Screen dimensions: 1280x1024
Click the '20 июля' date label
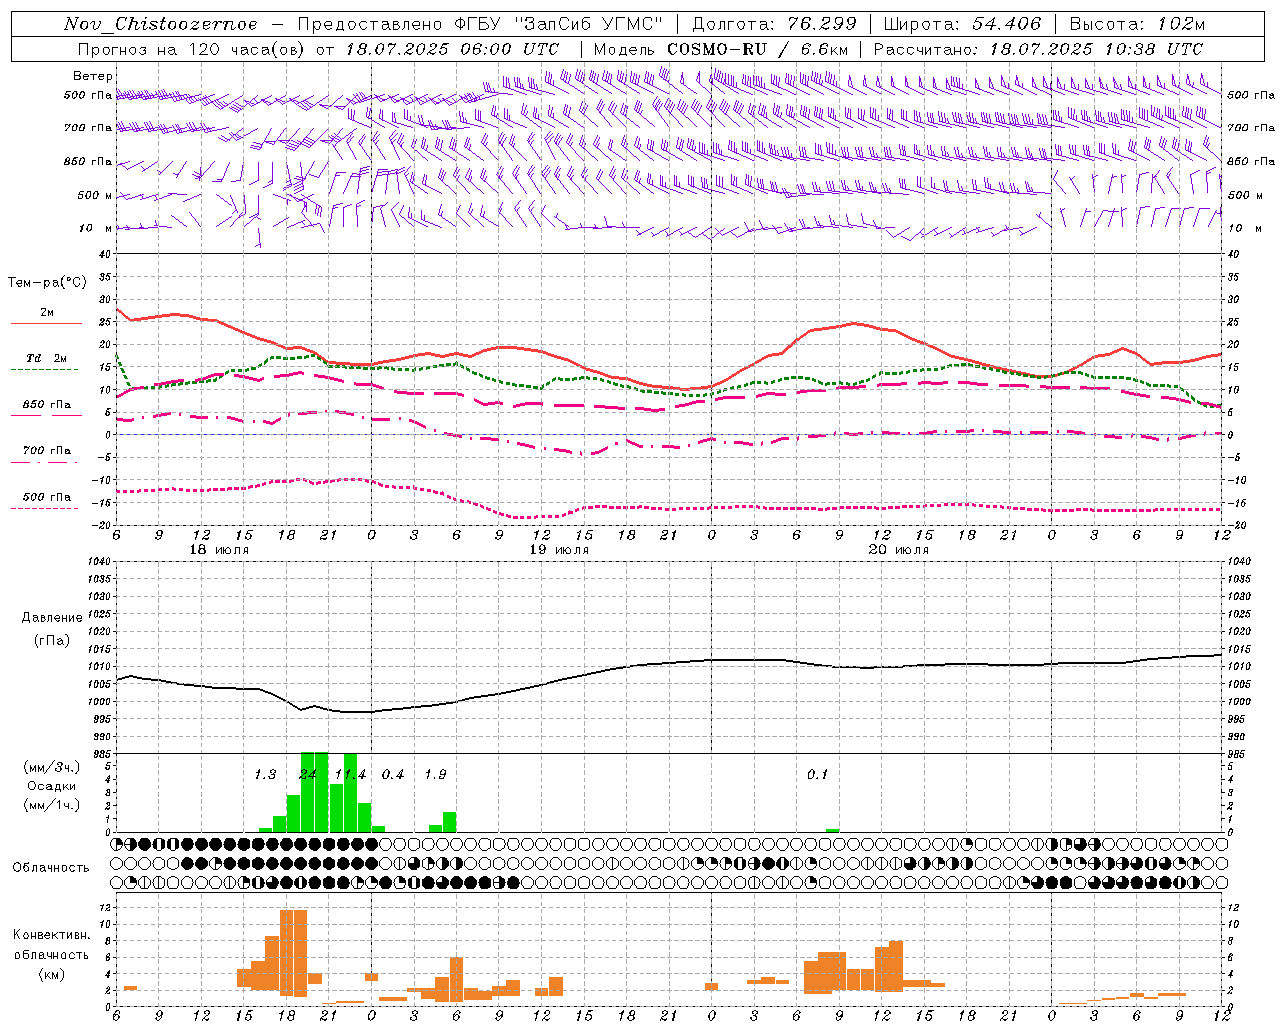(898, 550)
